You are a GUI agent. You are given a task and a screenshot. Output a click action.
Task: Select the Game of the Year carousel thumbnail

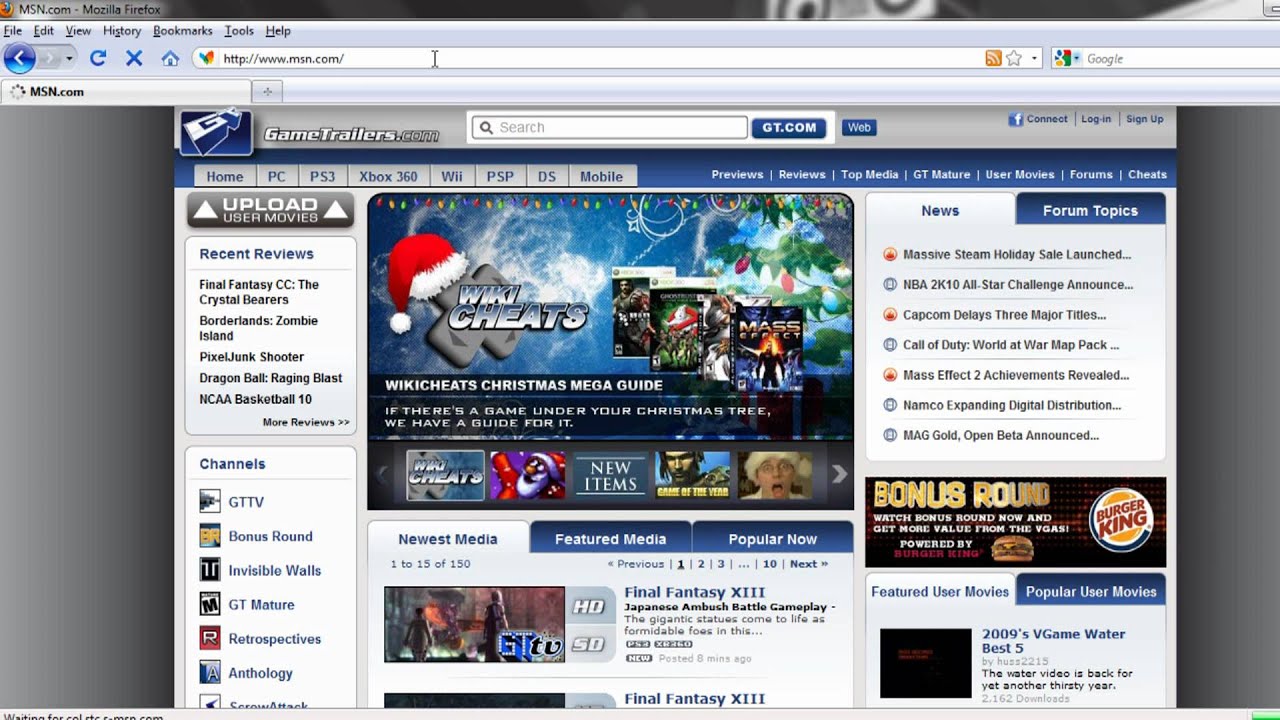[692, 475]
